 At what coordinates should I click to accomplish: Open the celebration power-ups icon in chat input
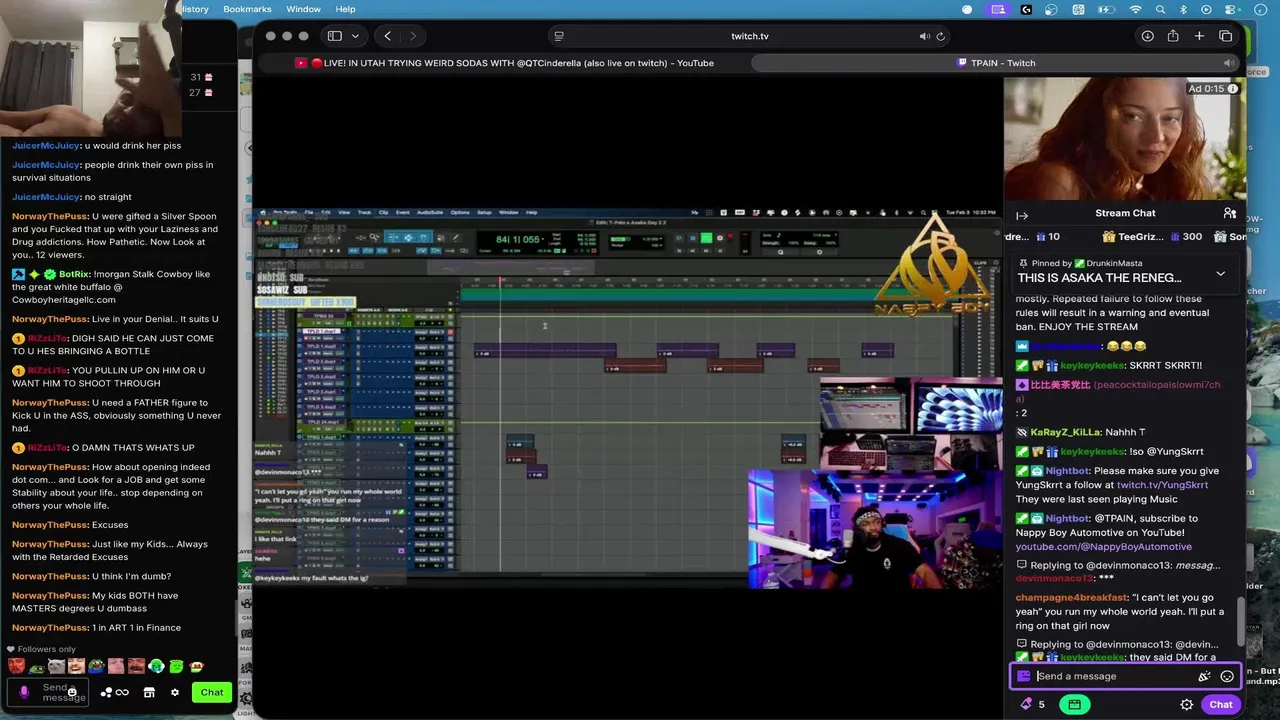point(1204,676)
